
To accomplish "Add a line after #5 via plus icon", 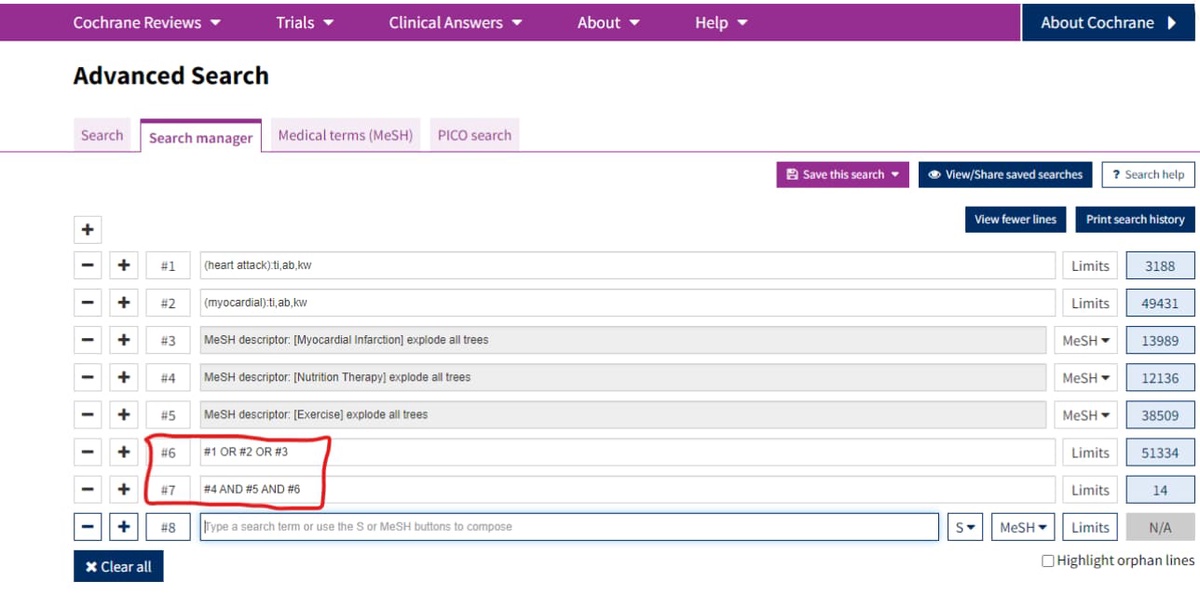I will [123, 415].
